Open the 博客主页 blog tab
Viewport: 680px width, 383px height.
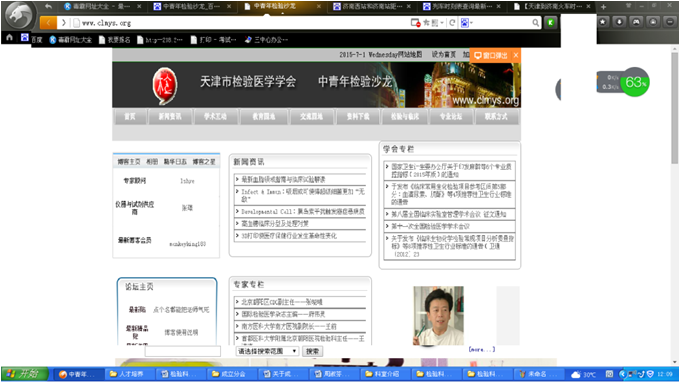pos(129,162)
